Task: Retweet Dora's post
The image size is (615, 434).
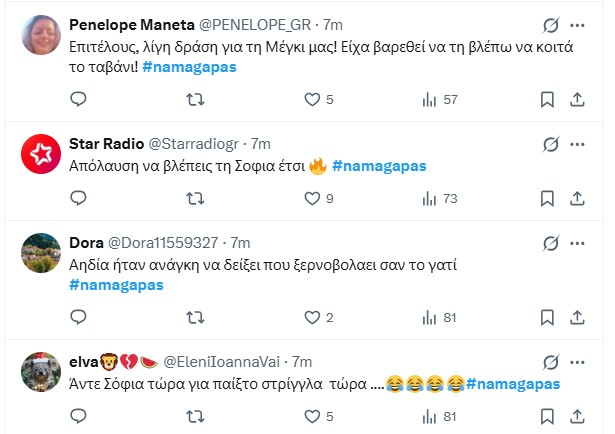Action: (196, 317)
